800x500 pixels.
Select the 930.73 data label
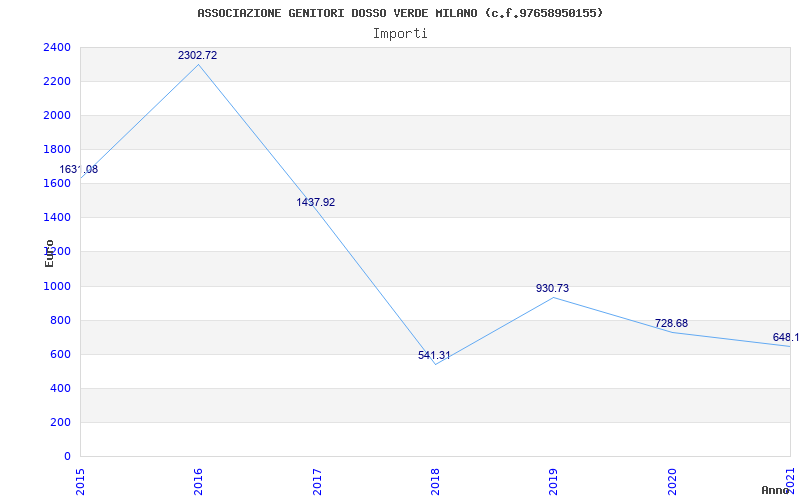coord(553,288)
